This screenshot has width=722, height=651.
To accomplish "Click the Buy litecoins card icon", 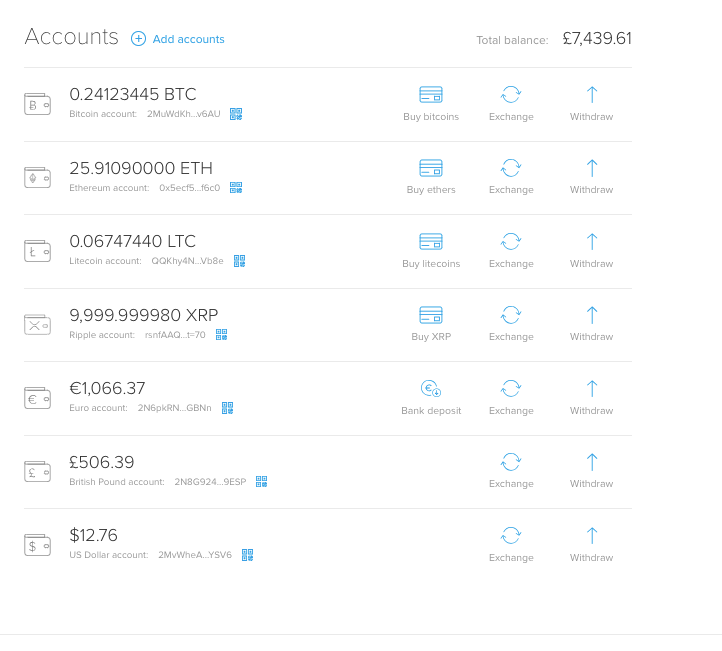I will tap(431, 241).
